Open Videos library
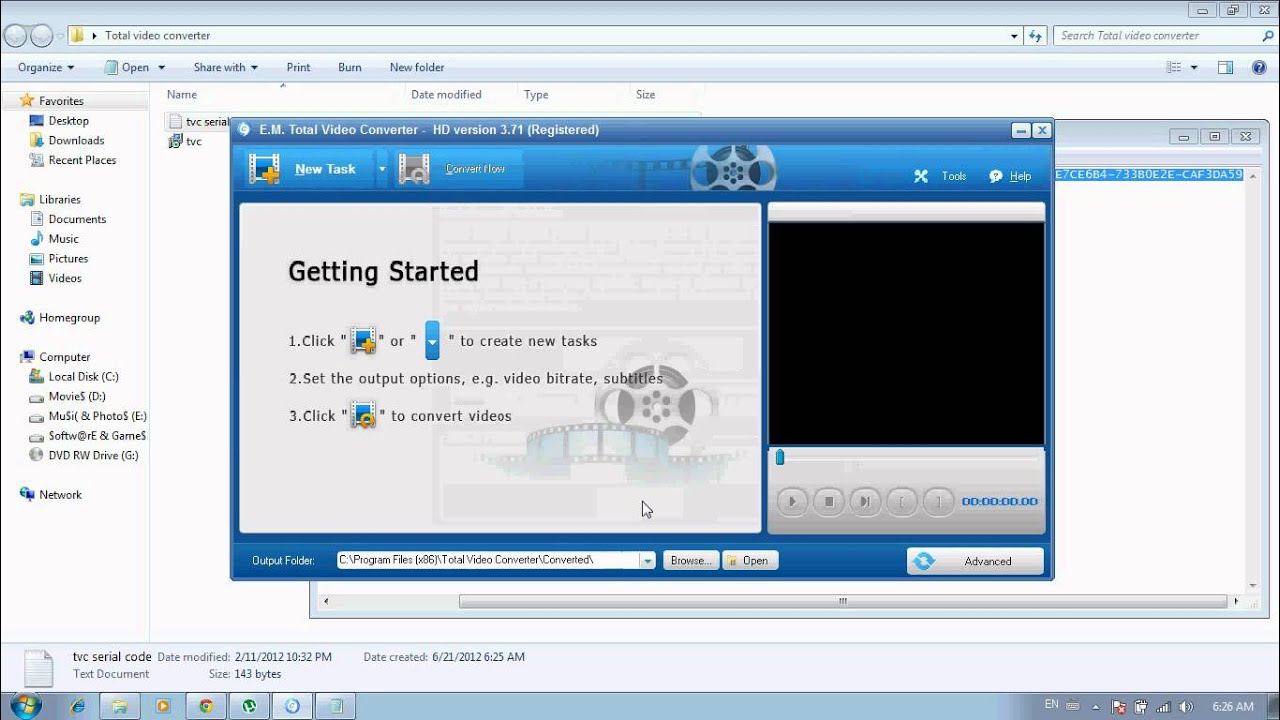The width and height of the screenshot is (1280, 720). click(65, 278)
